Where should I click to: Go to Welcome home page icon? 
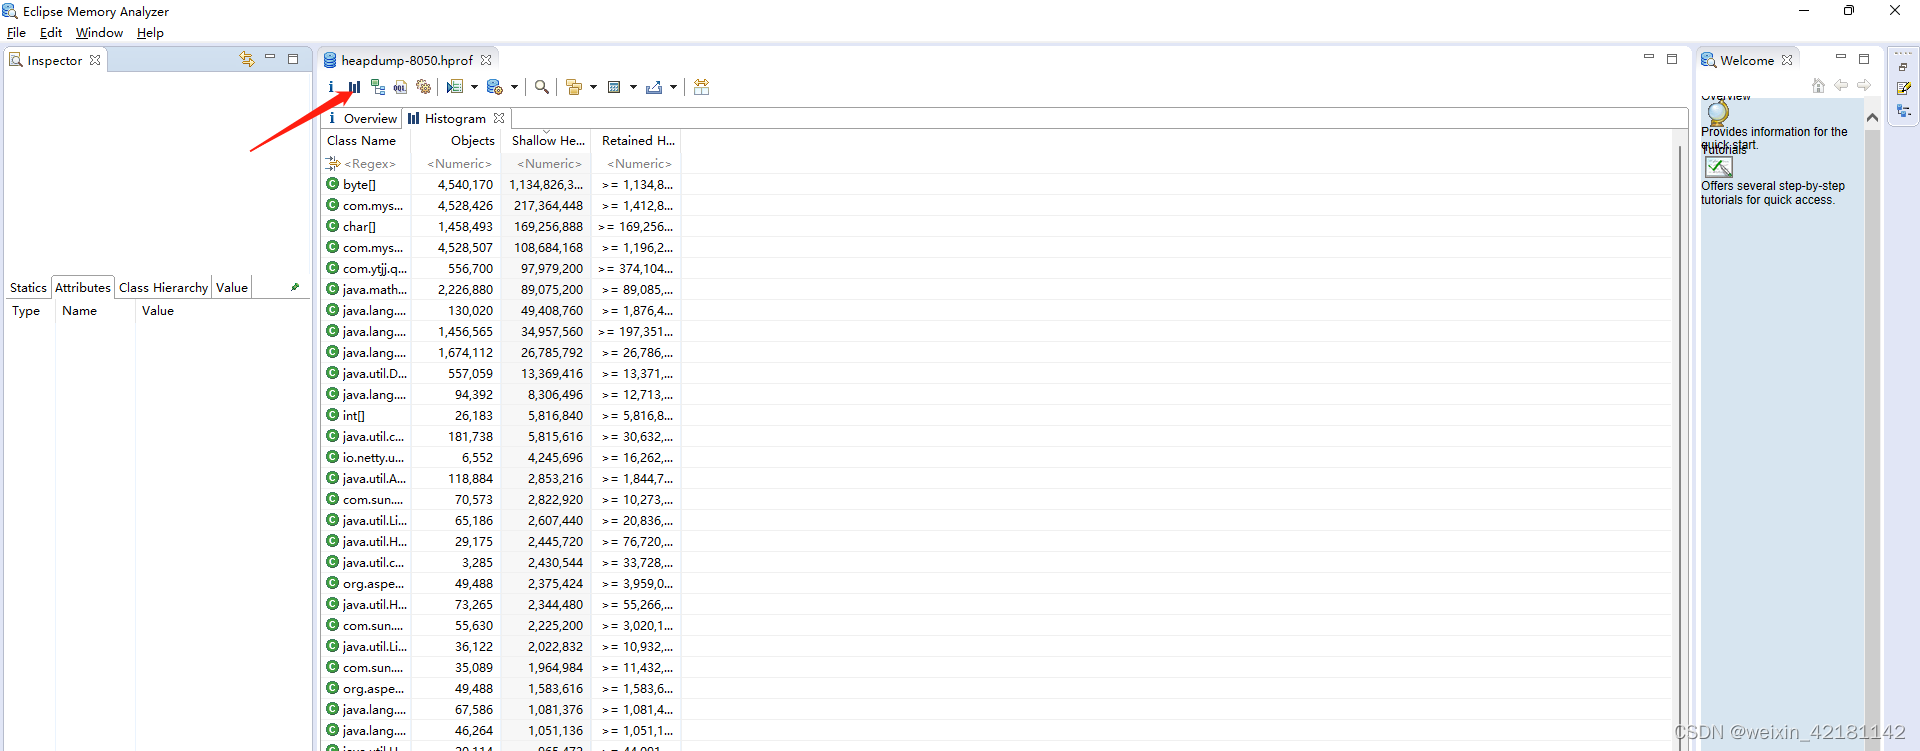point(1819,86)
